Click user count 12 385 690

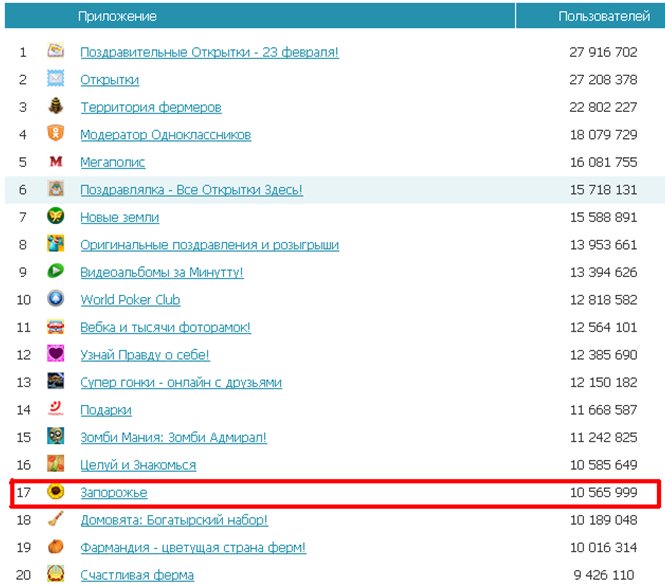(603, 355)
